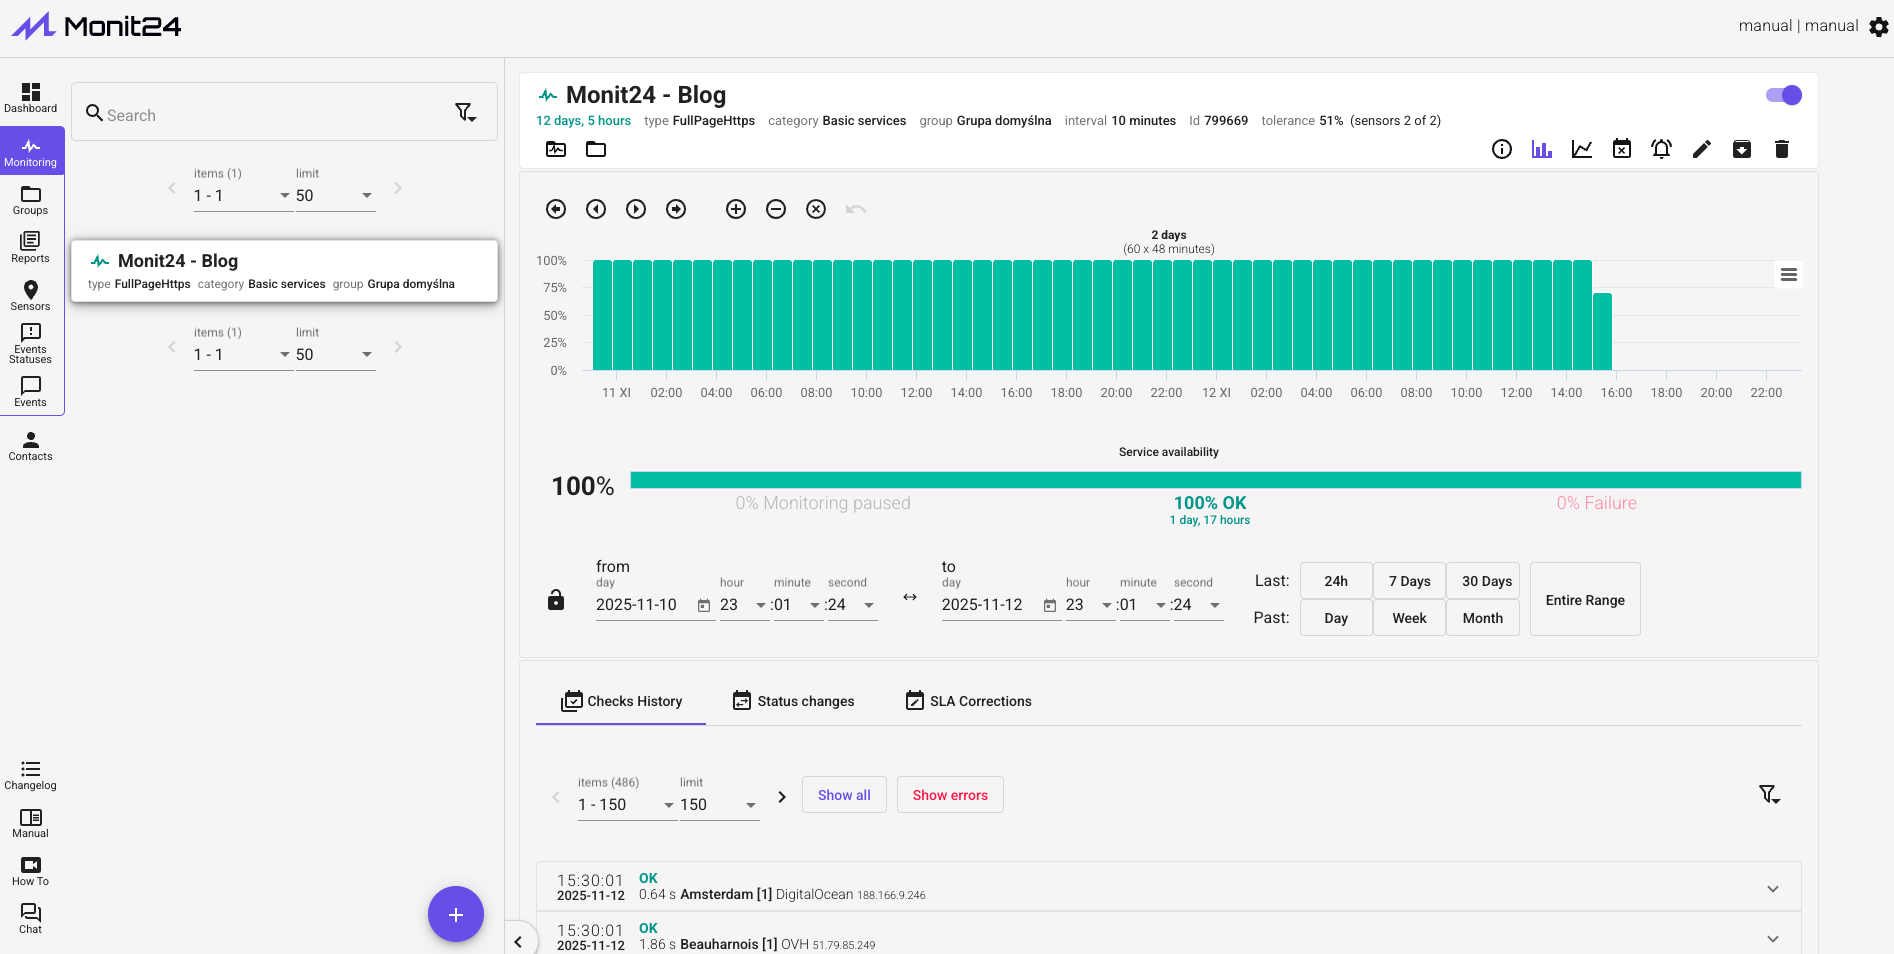Click the Show errors button

click(x=949, y=795)
